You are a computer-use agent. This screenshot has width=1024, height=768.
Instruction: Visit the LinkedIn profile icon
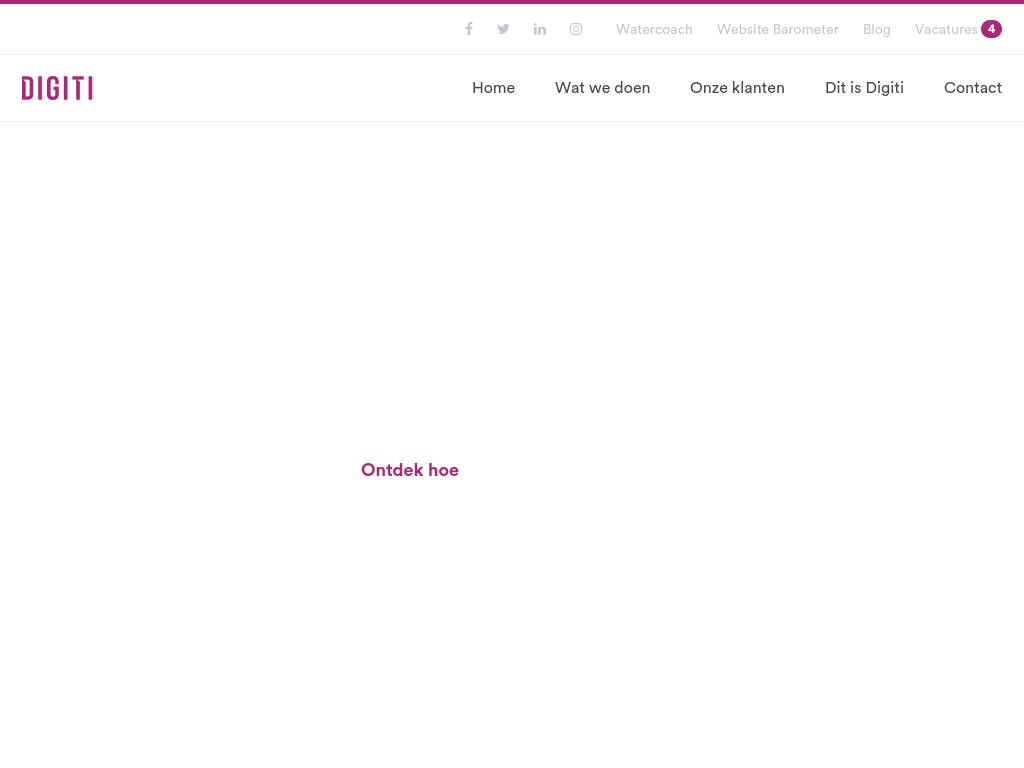click(x=539, y=29)
